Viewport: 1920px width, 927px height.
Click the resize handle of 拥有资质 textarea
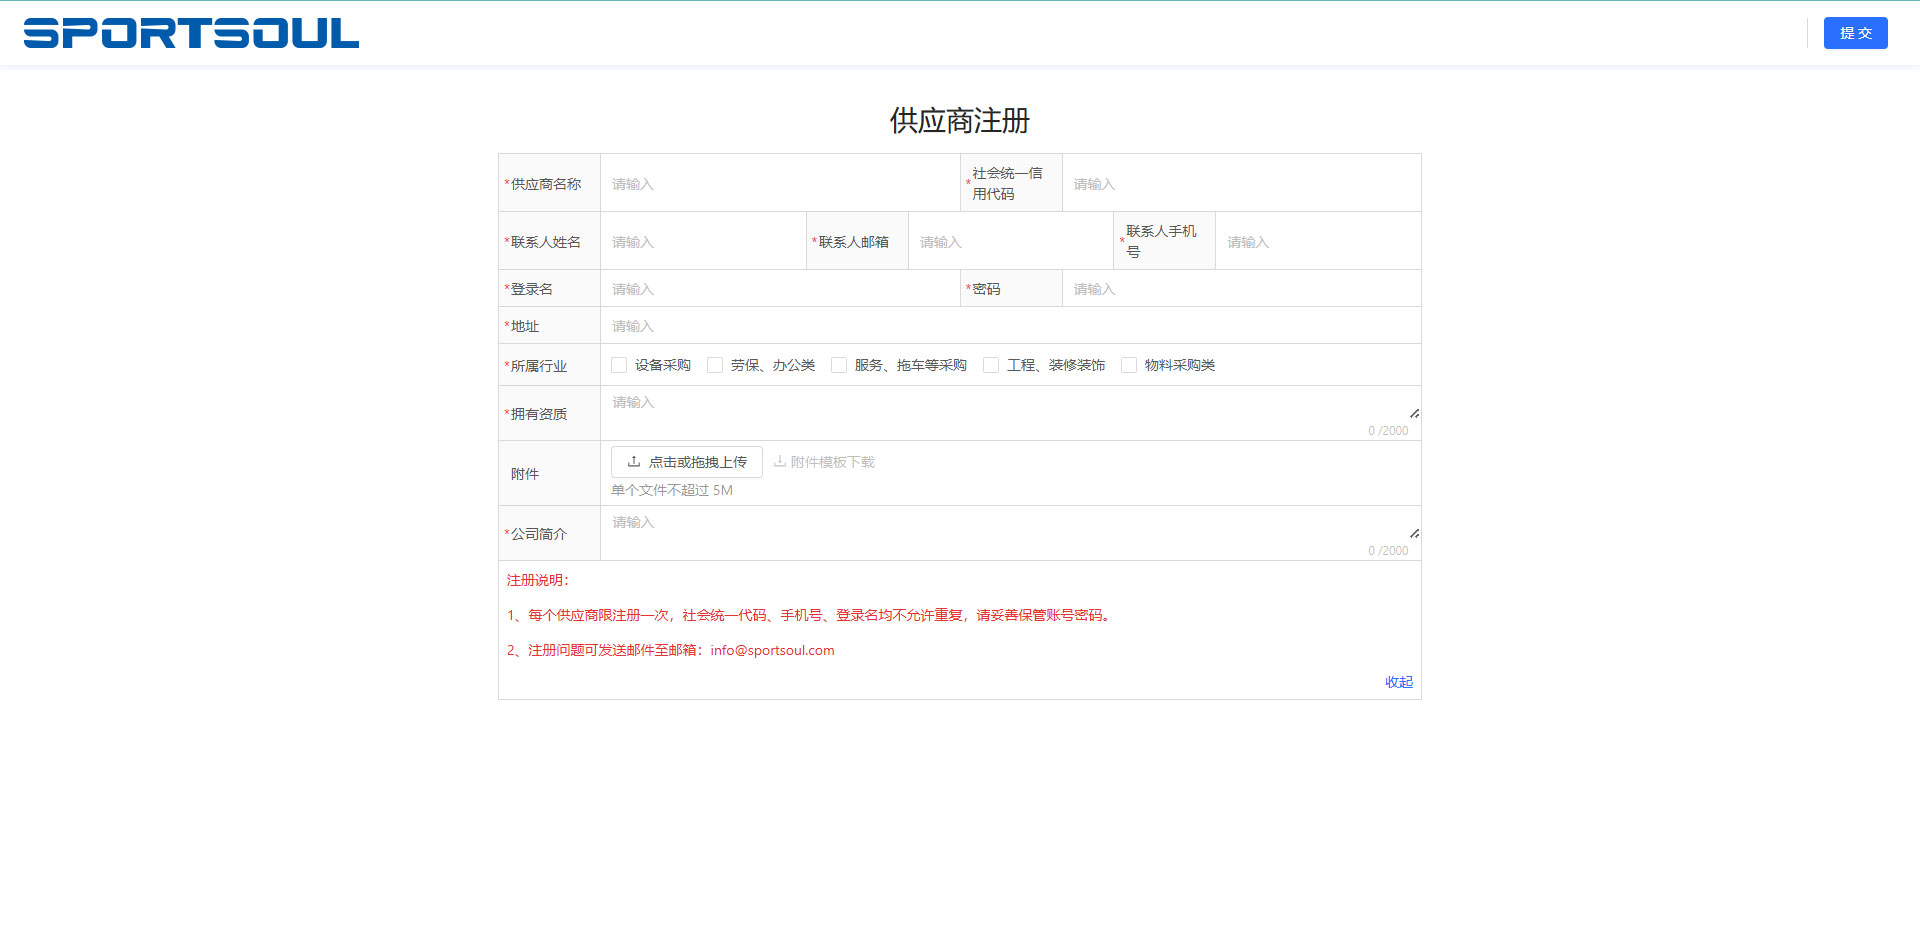click(x=1414, y=412)
